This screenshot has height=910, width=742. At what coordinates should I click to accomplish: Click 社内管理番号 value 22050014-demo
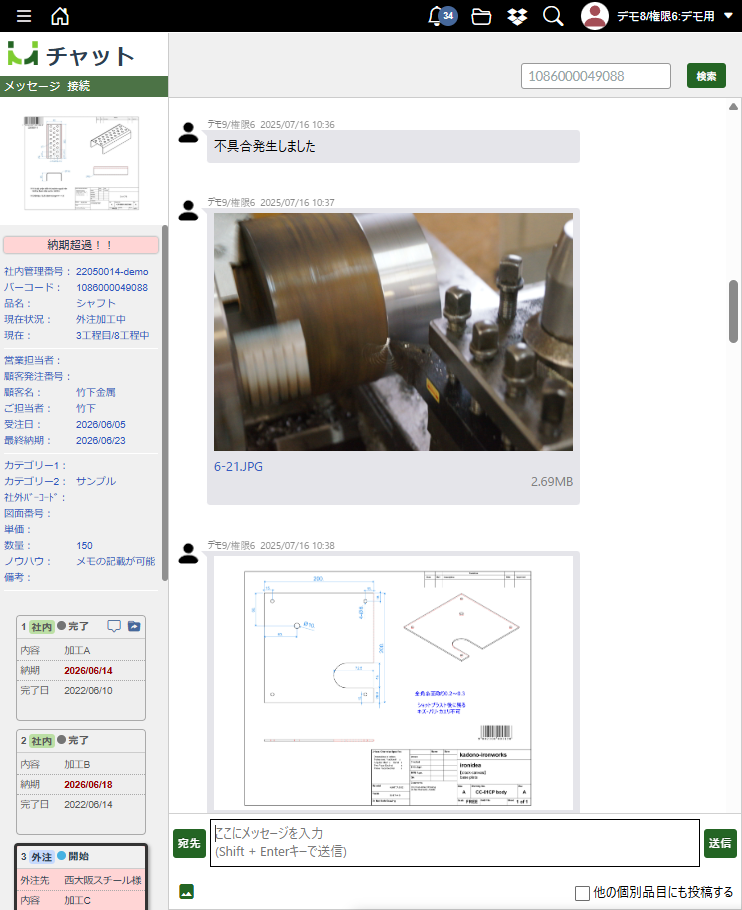(x=112, y=272)
